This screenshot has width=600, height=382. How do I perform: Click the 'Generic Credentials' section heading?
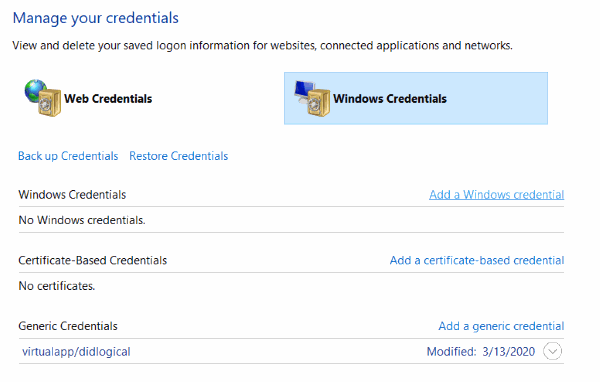68,326
